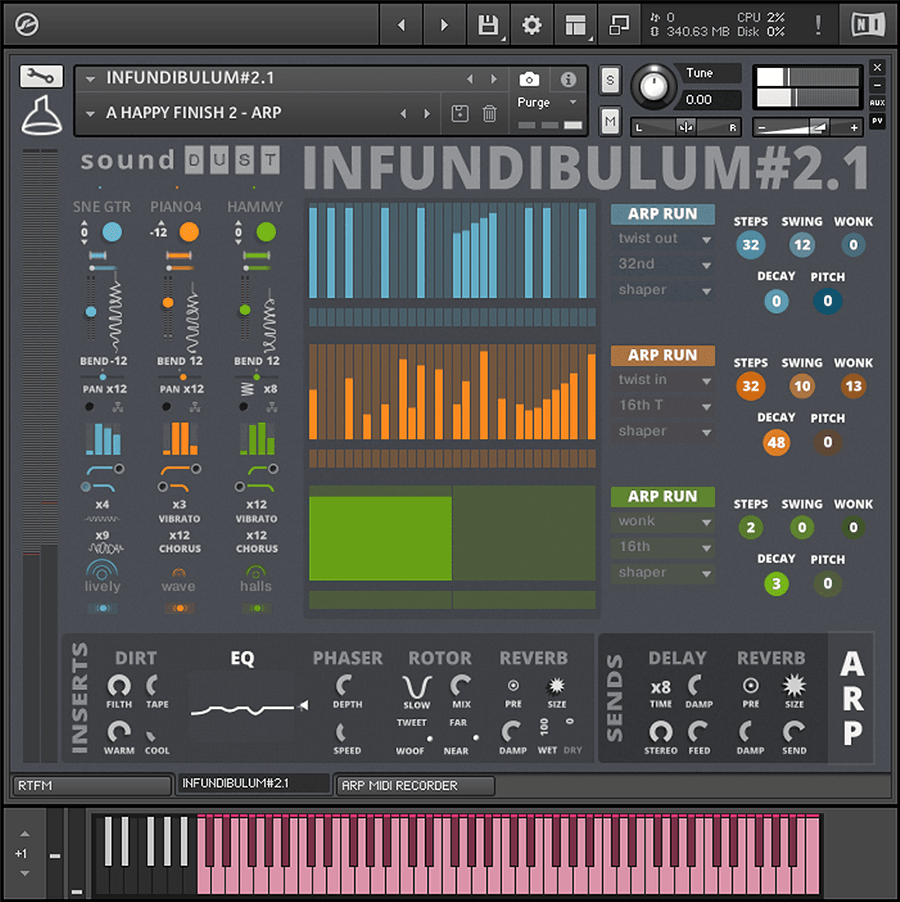The height and width of the screenshot is (902, 900).
Task: Toggle PIANO4 orange layer on/off circle
Action: click(x=189, y=232)
